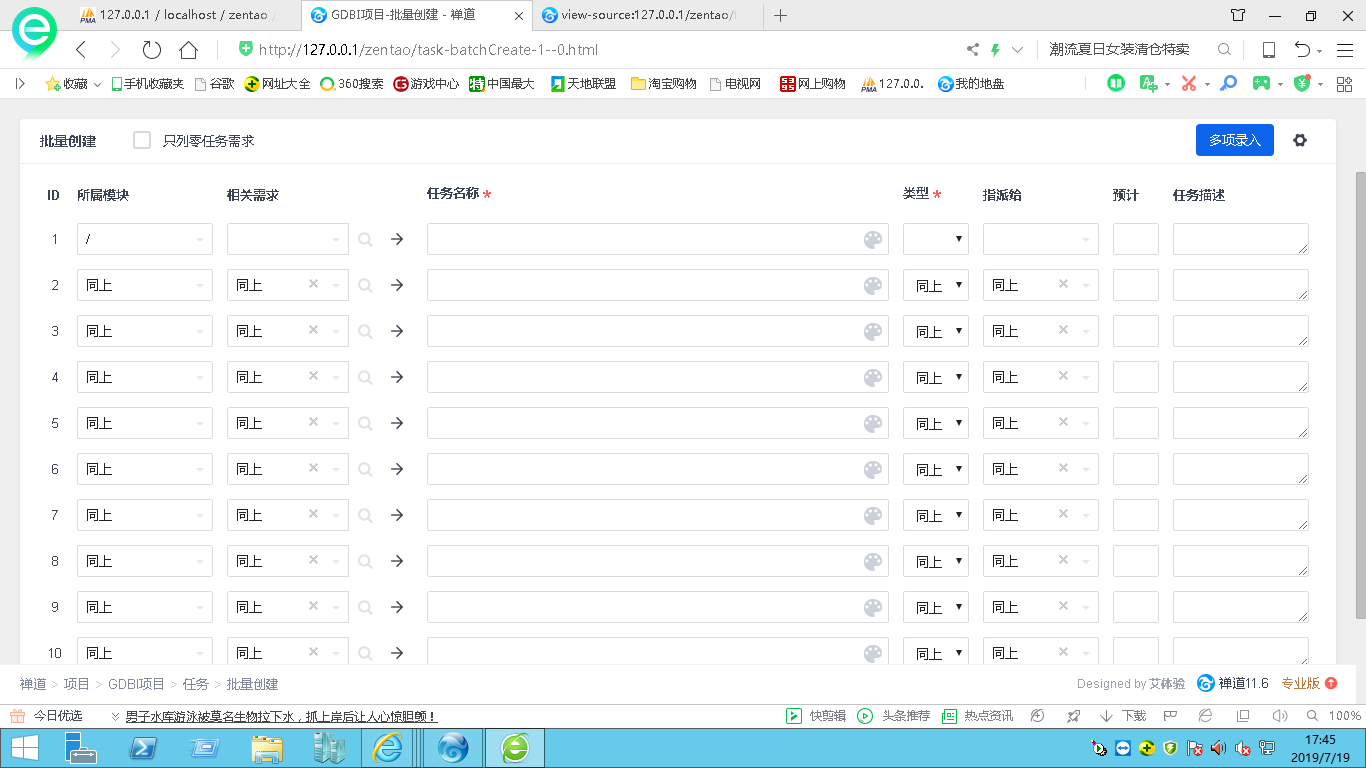Click the scissors screenshot extension icon
1366x768 pixels.
pyautogui.click(x=1189, y=84)
